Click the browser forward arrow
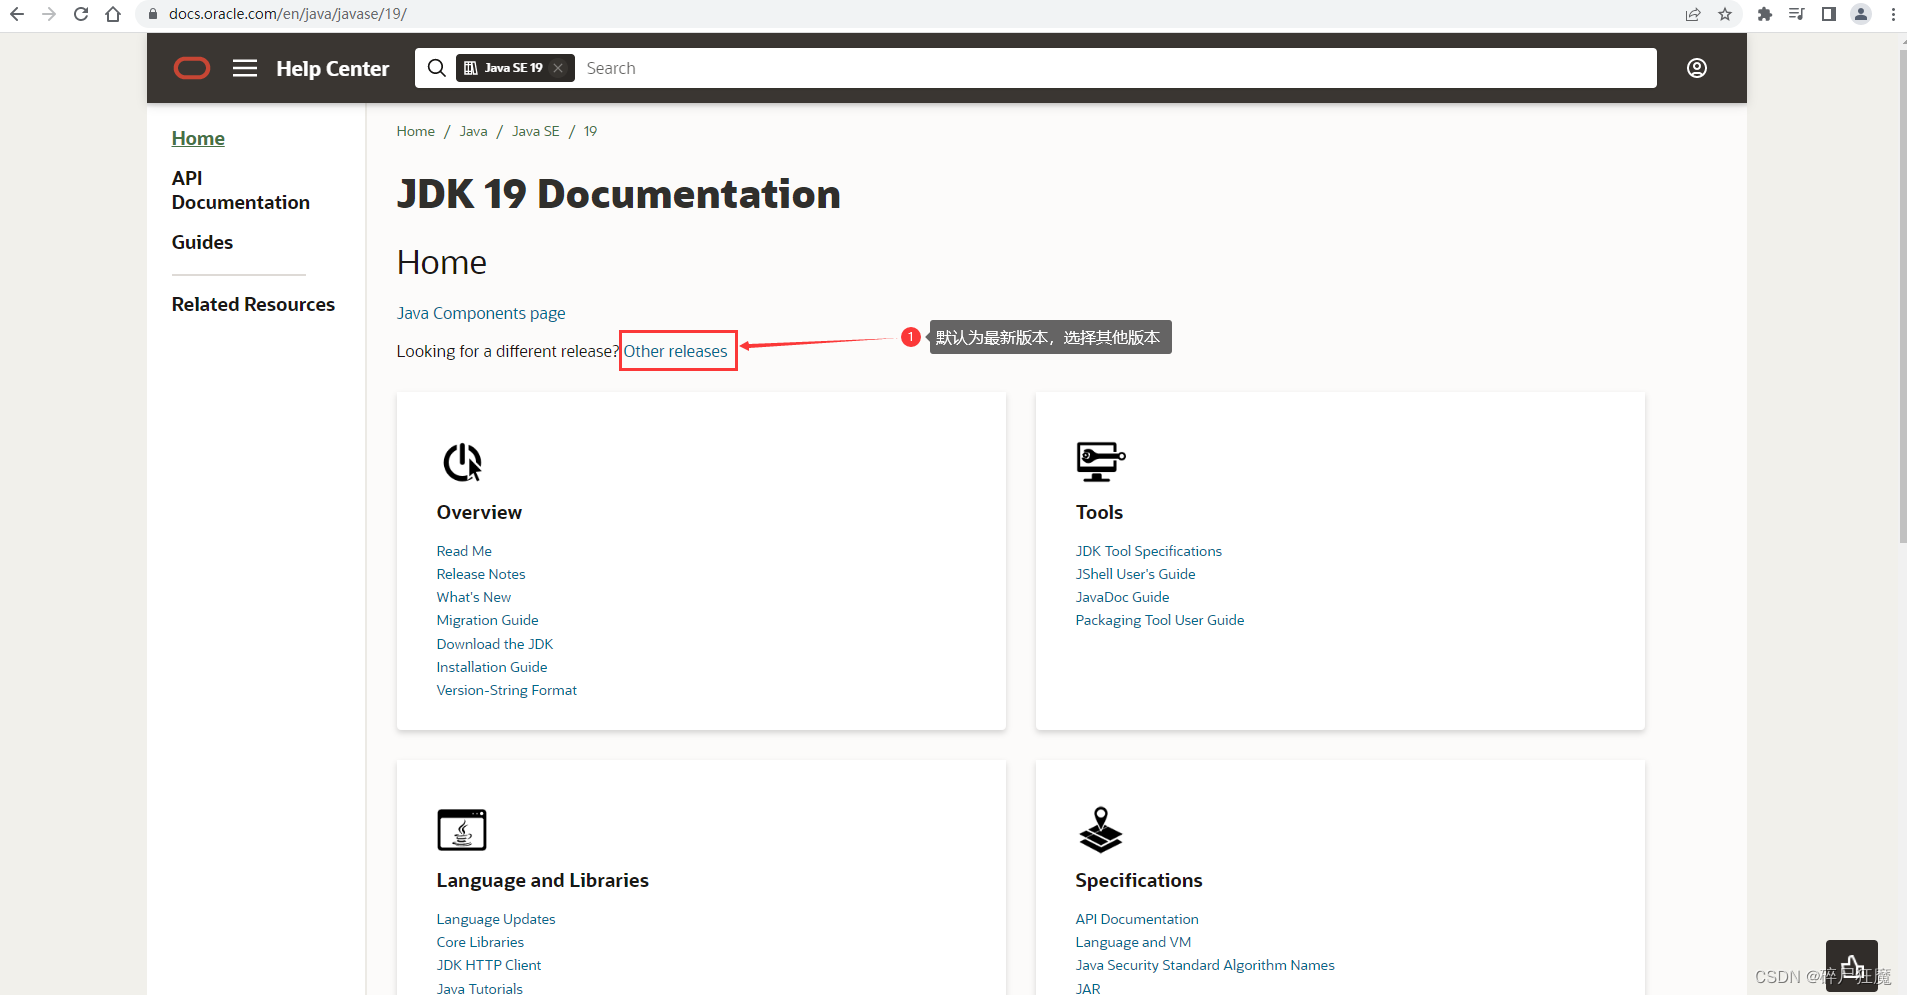The image size is (1907, 995). pos(49,14)
